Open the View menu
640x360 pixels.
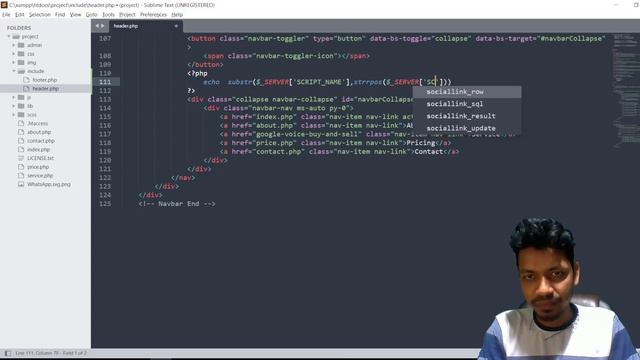pos(76,14)
